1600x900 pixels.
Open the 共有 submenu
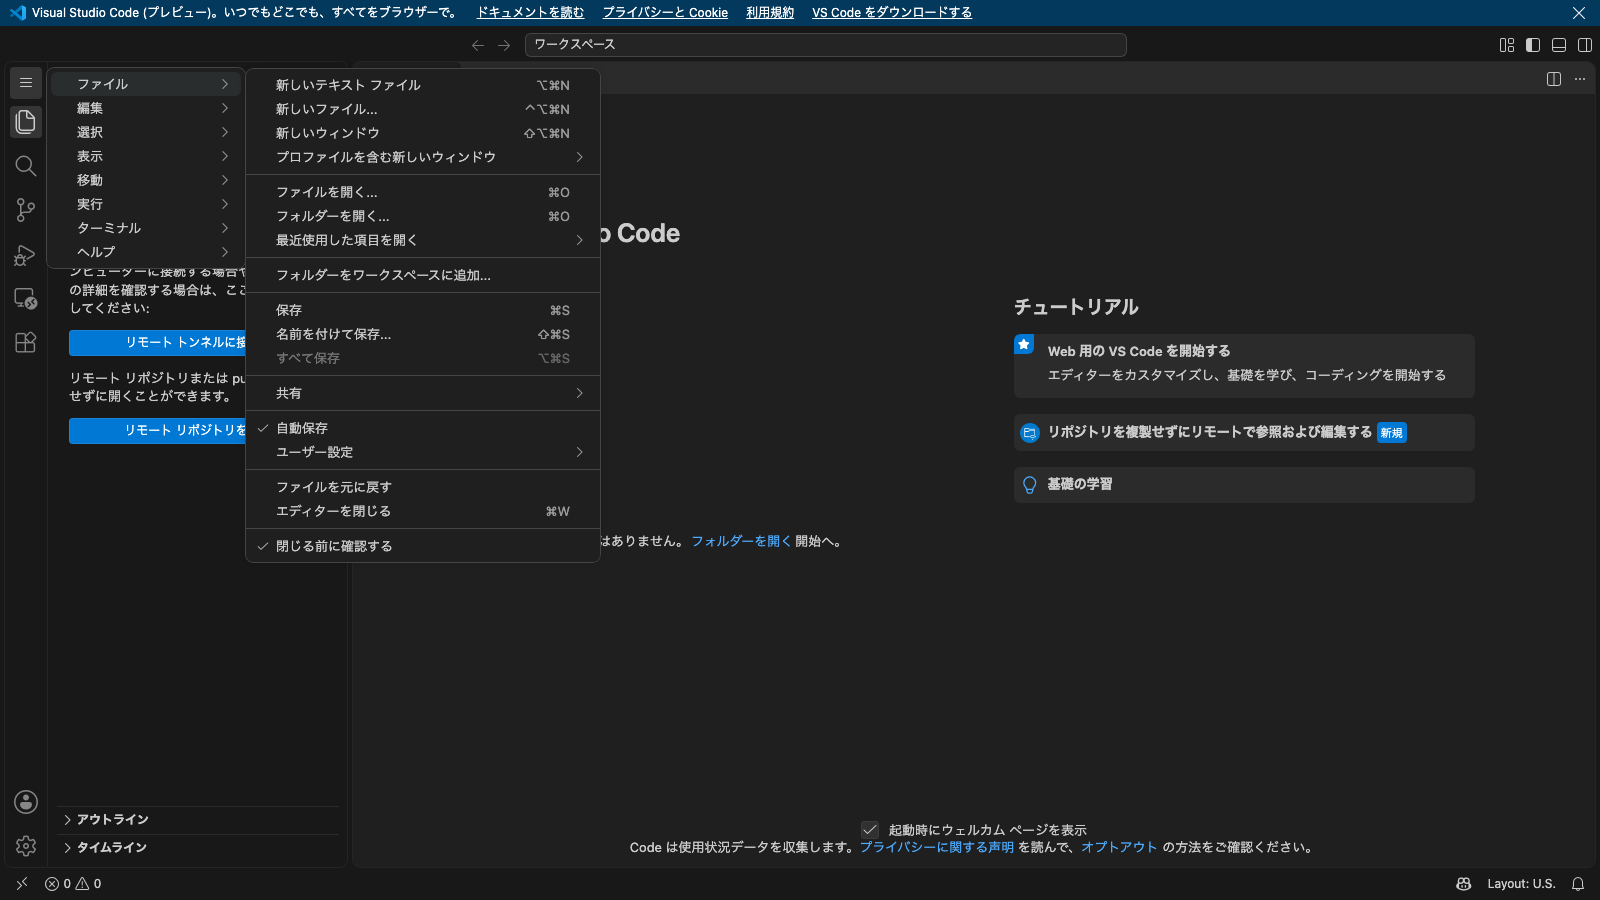(423, 393)
